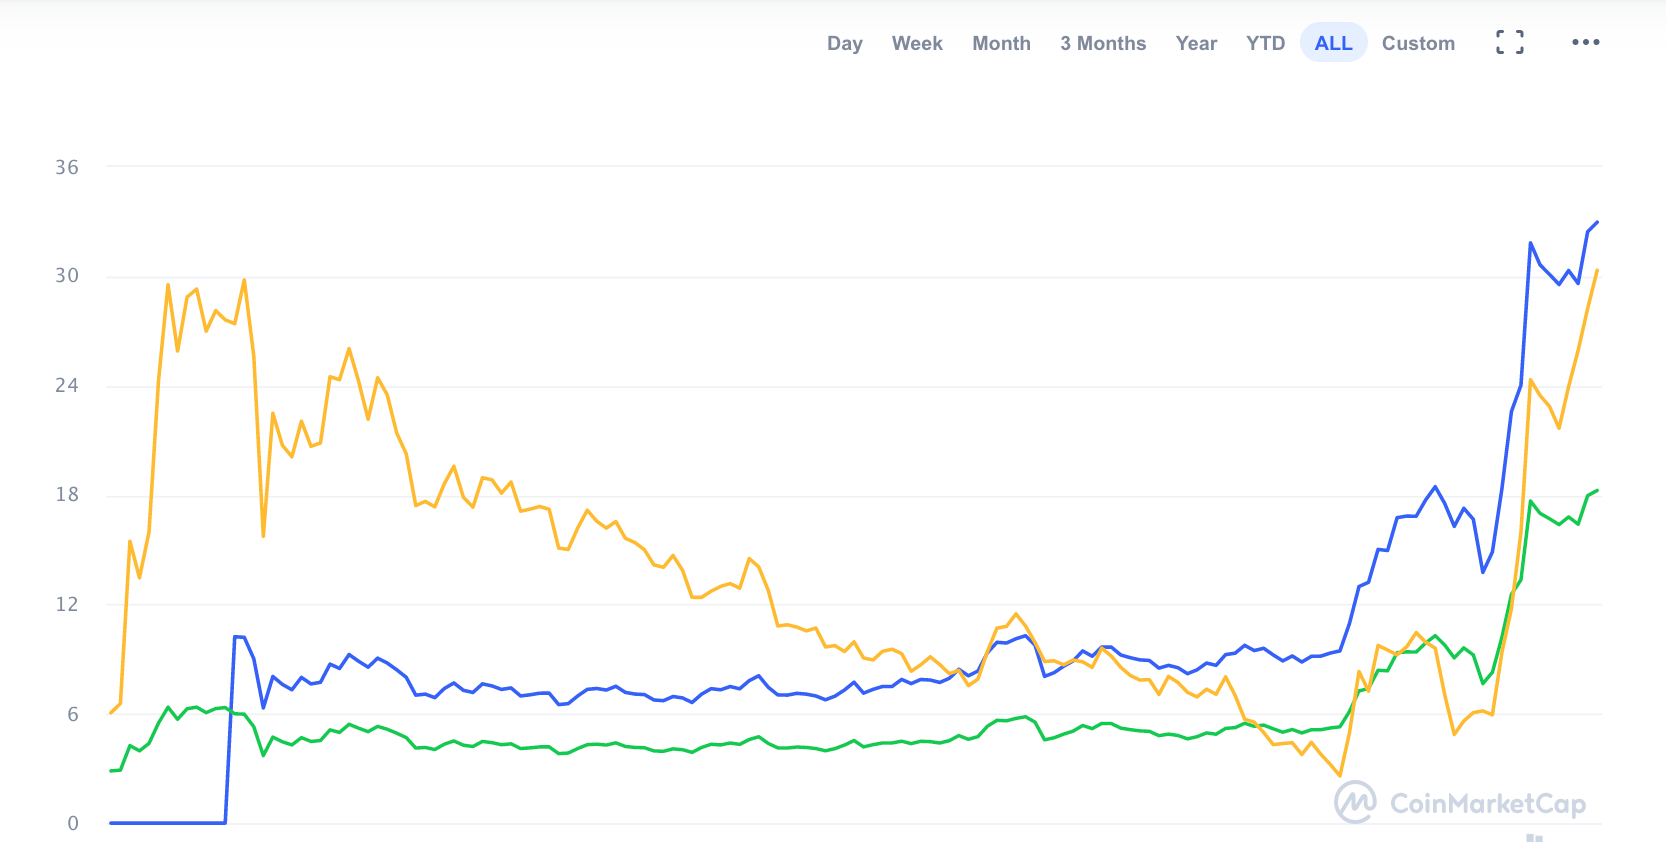Choose the 3 Months range
Screen dimensions: 1666x842
click(1103, 43)
